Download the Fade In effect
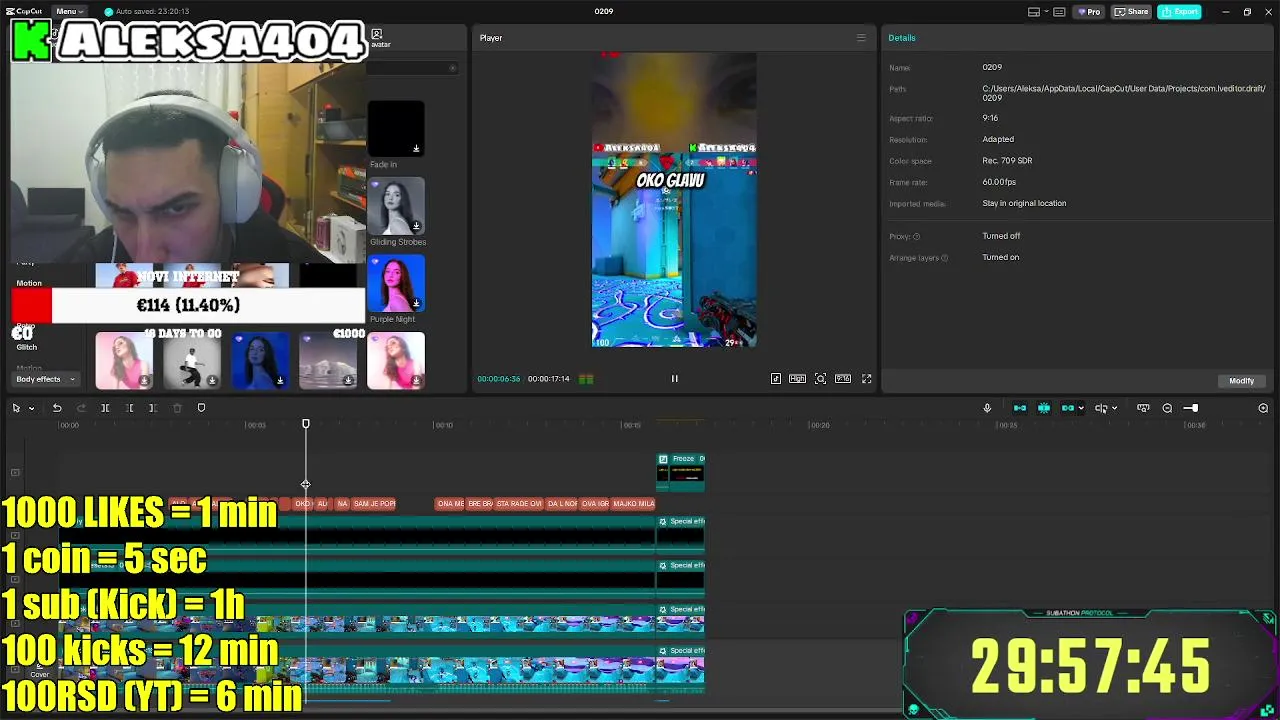Screen dimensions: 1280x720 point(416,148)
